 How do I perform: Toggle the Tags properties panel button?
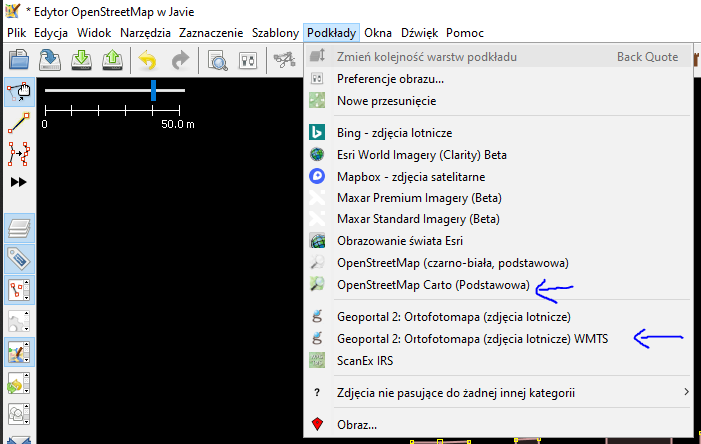tap(19, 259)
